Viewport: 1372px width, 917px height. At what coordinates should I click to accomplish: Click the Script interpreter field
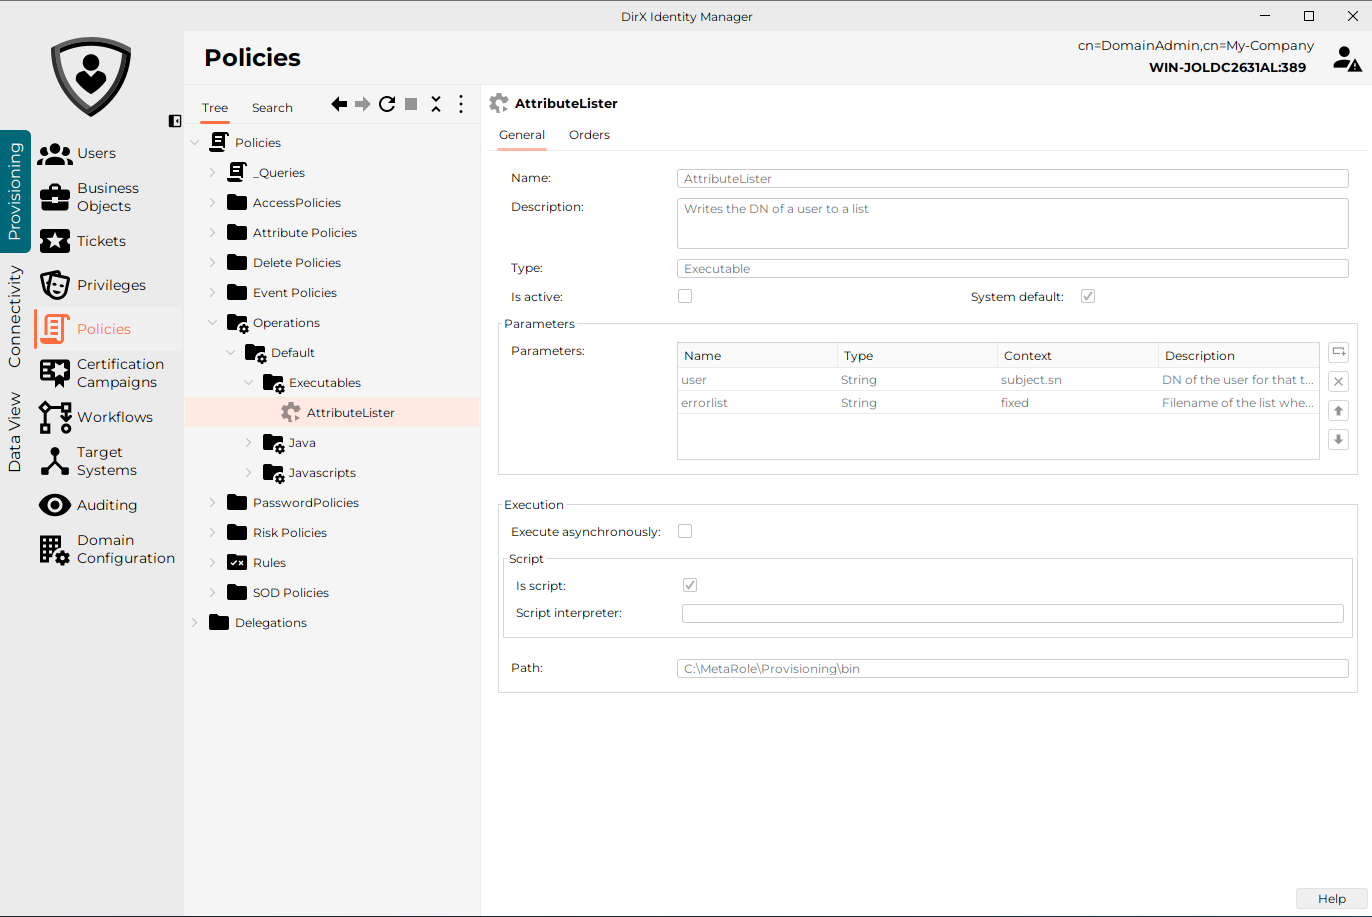click(x=1012, y=613)
